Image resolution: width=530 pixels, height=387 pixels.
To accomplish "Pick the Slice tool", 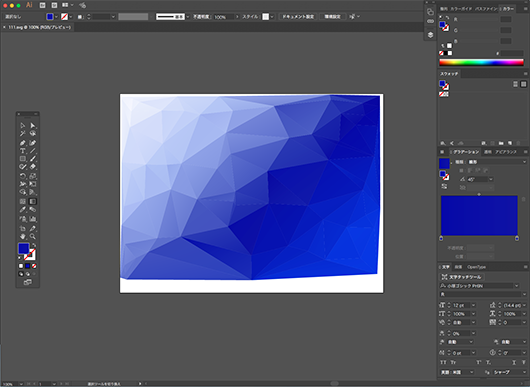I will pyautogui.click(x=33, y=228).
